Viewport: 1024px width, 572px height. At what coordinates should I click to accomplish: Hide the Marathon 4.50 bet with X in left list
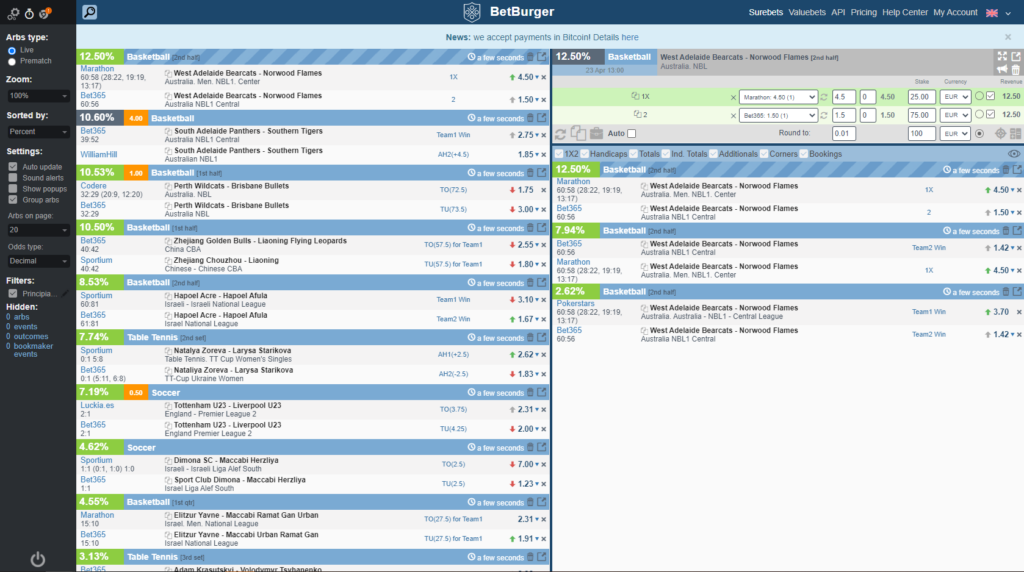(x=543, y=77)
